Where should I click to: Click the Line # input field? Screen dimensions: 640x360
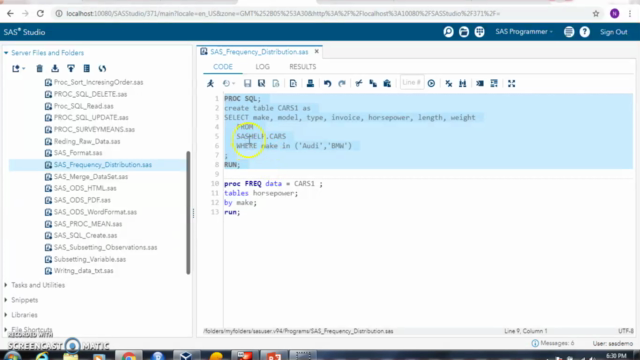pos(411,83)
